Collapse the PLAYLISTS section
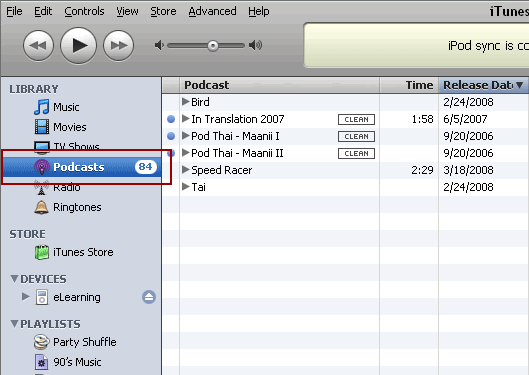Screen dimensions: 529x375 coord(15,324)
